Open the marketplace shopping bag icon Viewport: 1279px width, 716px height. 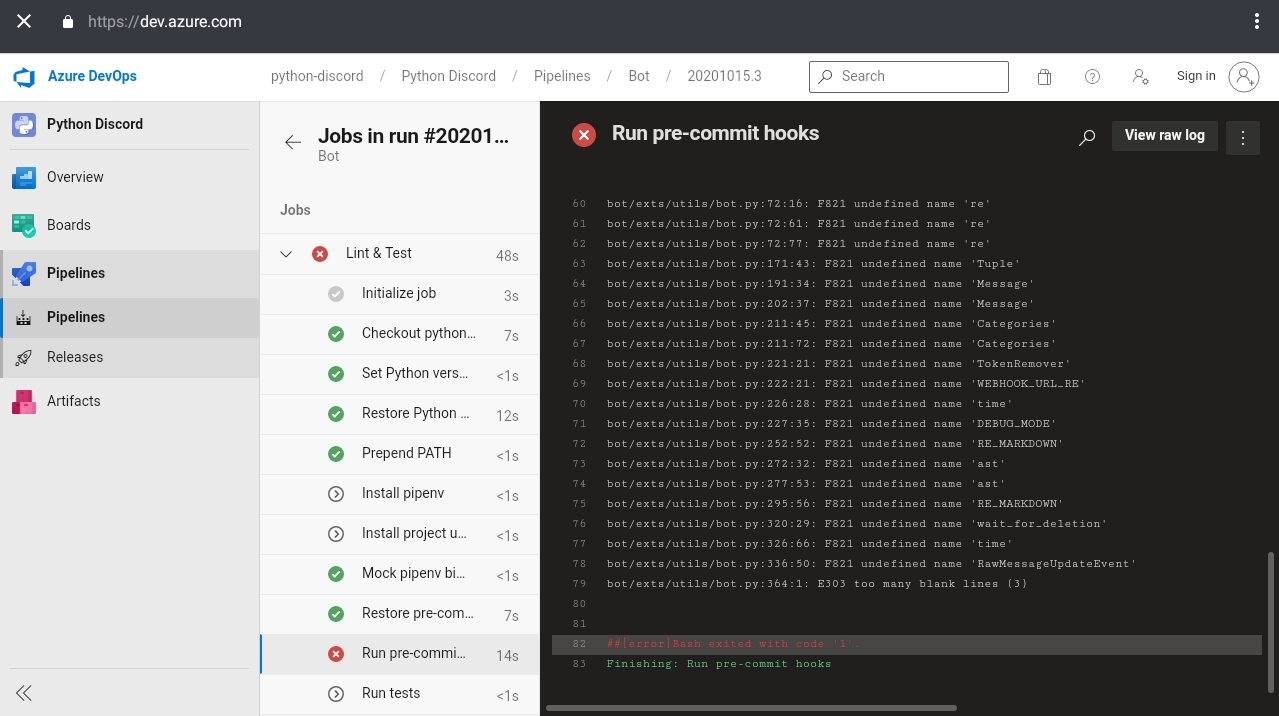click(x=1044, y=77)
